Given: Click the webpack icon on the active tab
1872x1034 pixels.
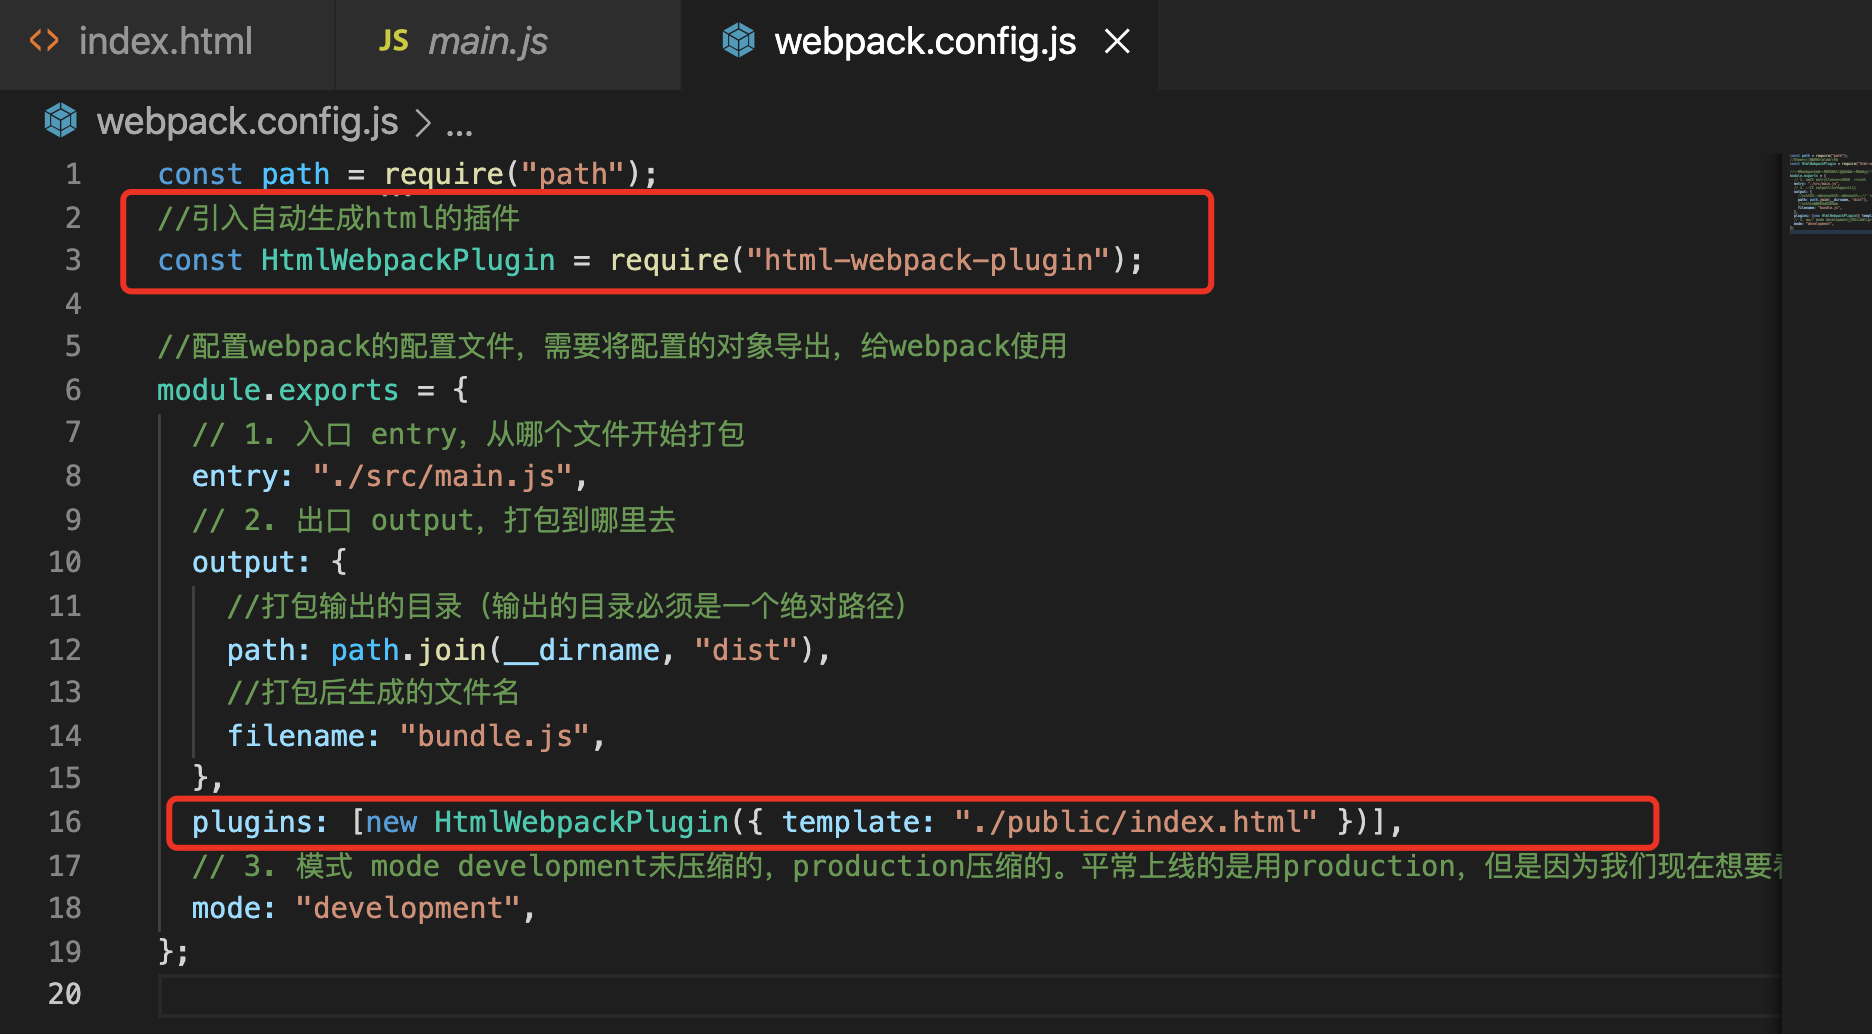Looking at the screenshot, I should 738,40.
